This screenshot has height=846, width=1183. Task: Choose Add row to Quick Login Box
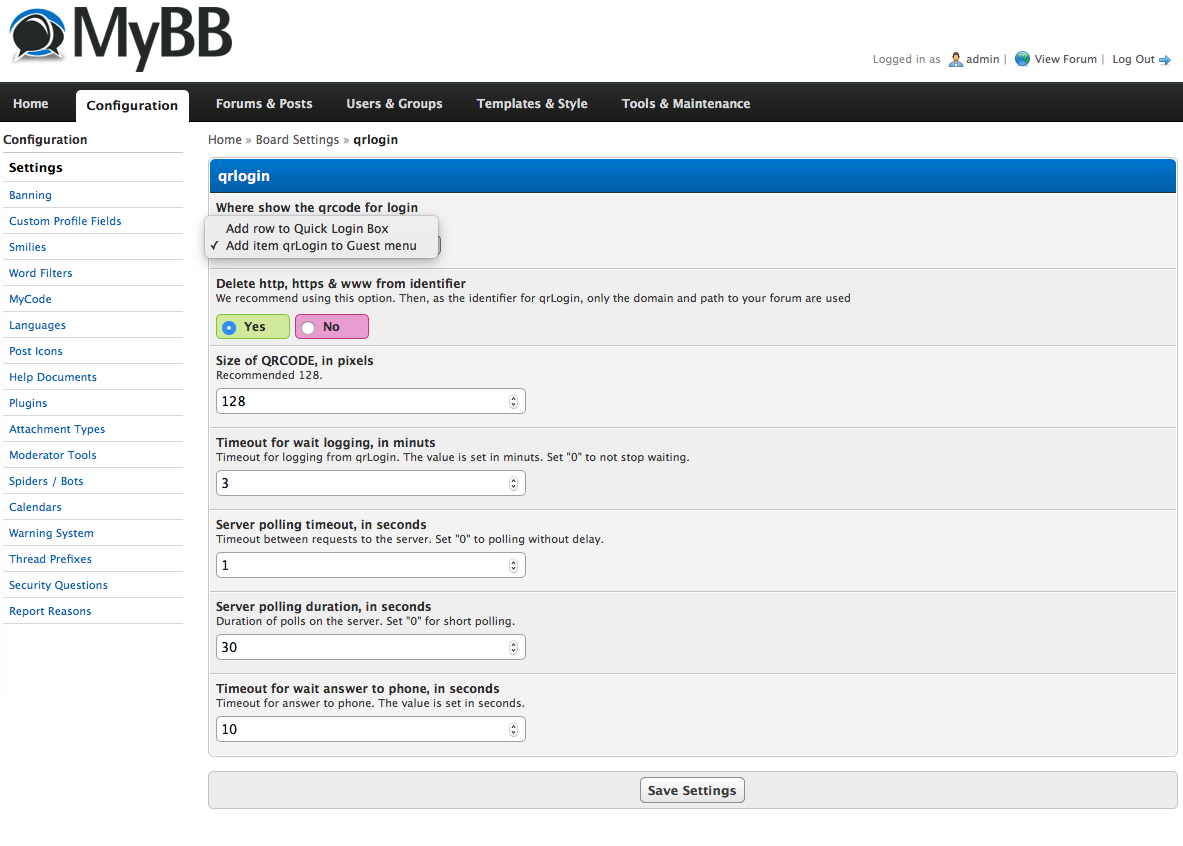pos(306,229)
